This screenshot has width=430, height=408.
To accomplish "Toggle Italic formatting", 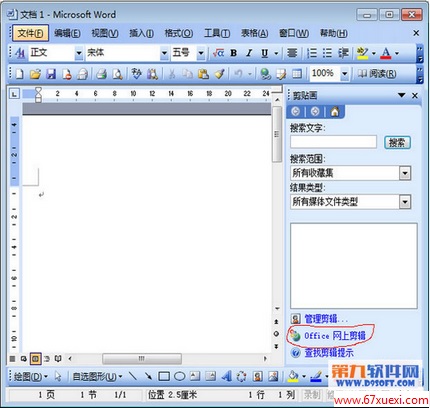I will pyautogui.click(x=249, y=53).
